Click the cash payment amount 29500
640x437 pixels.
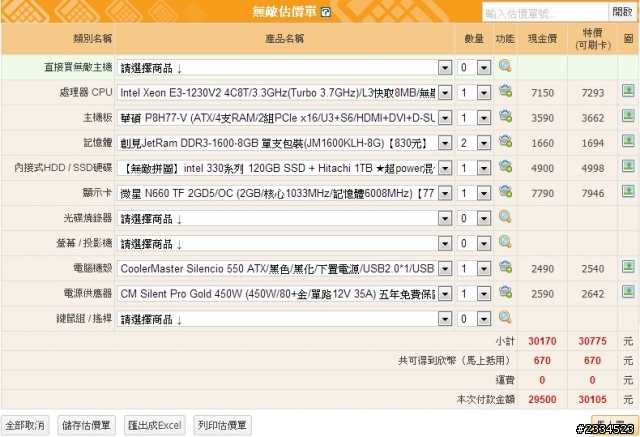tap(542, 399)
